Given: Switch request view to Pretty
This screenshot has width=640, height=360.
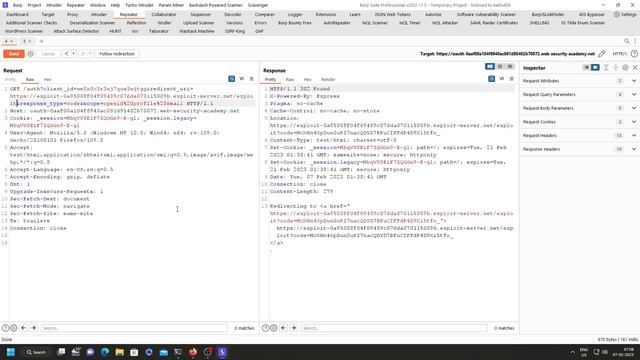Looking at the screenshot, I should tap(10, 79).
